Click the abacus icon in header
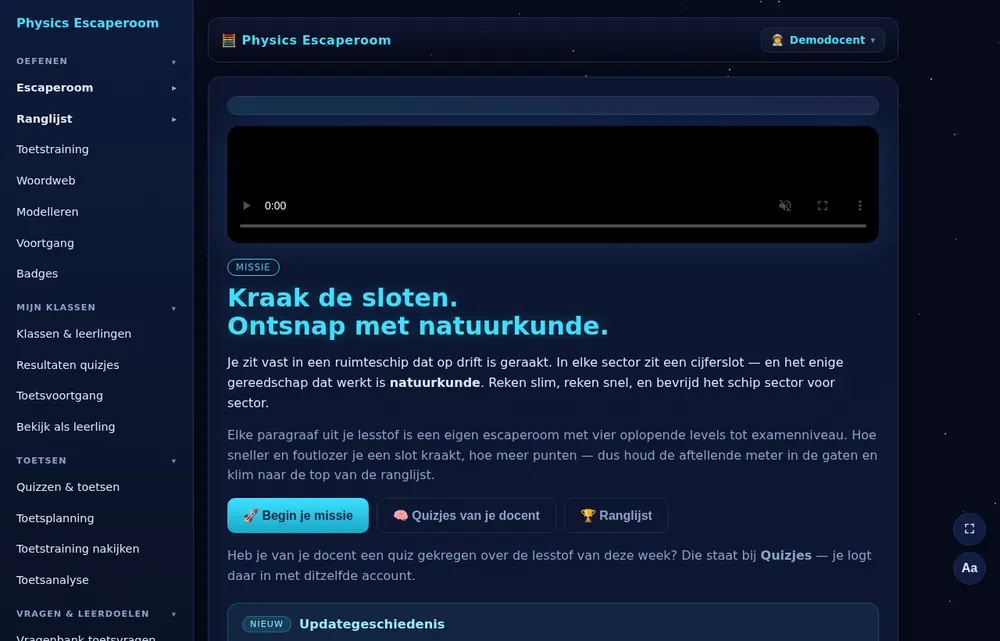 click(x=228, y=40)
